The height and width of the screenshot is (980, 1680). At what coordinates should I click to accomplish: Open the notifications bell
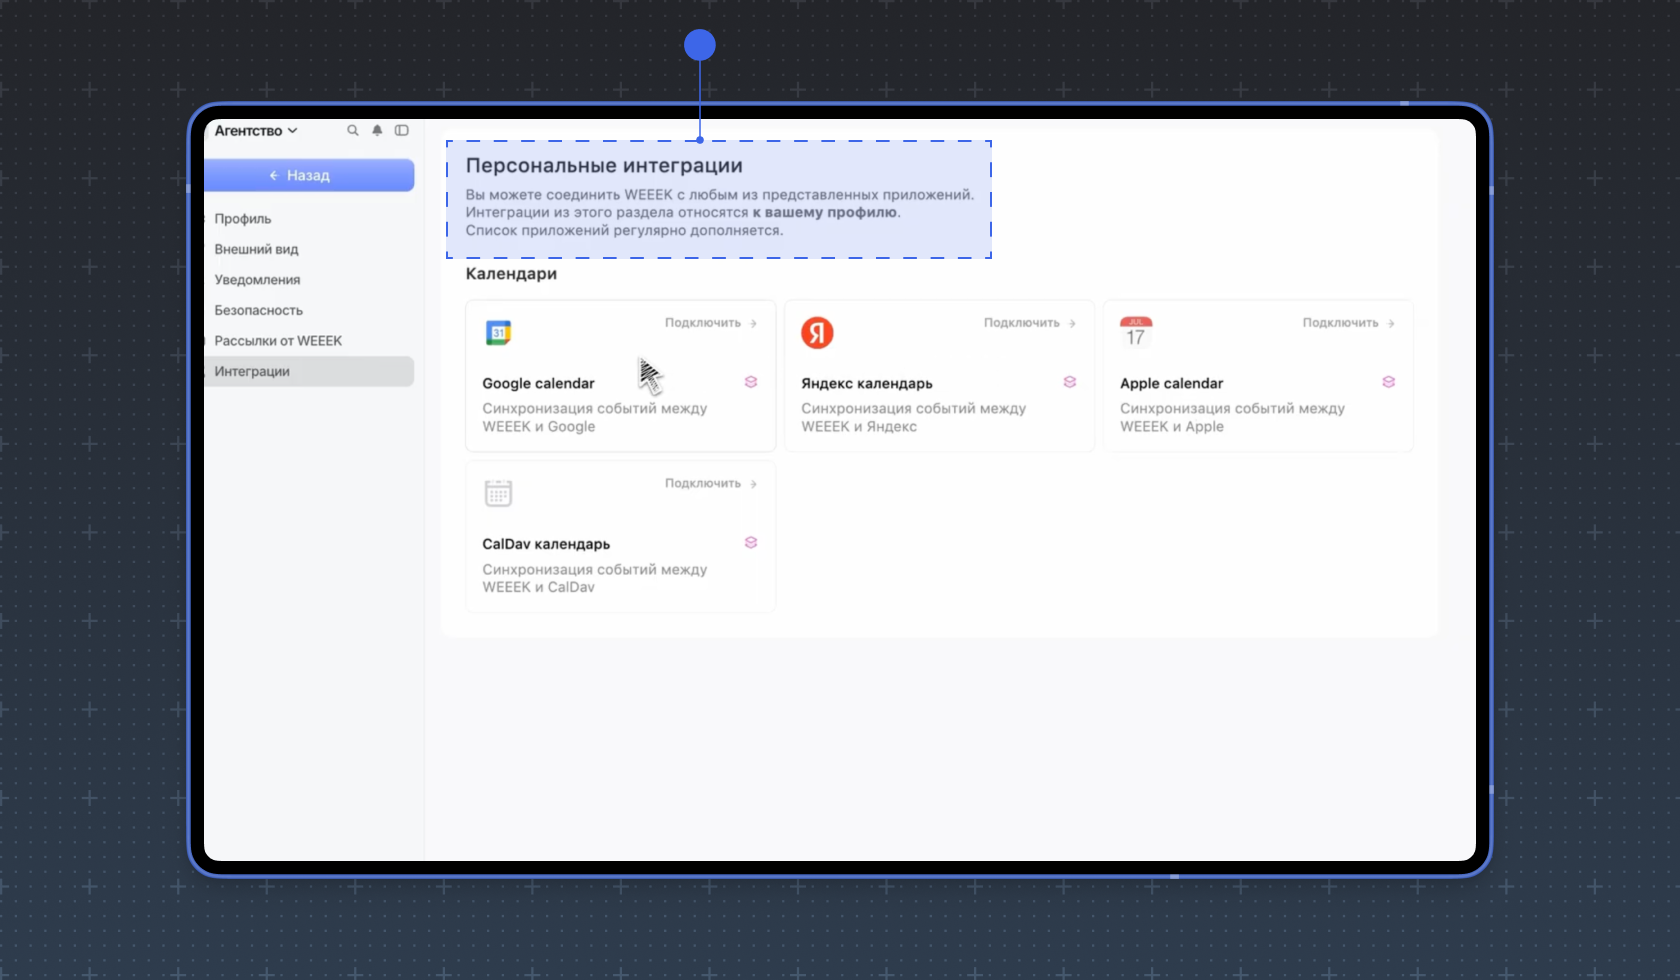[x=377, y=130]
